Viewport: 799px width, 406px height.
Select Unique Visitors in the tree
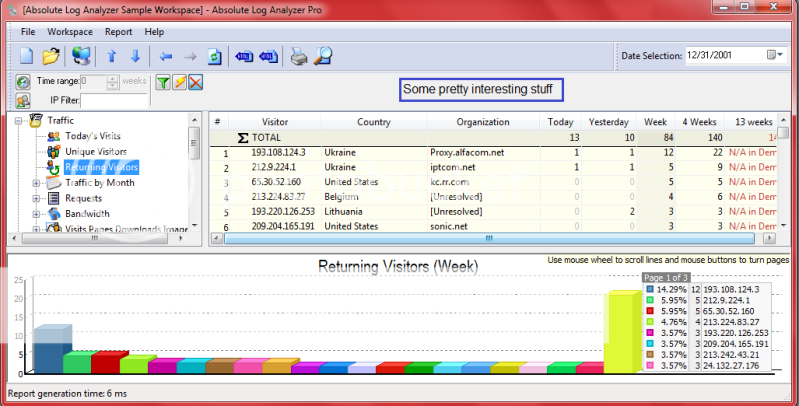(95, 151)
